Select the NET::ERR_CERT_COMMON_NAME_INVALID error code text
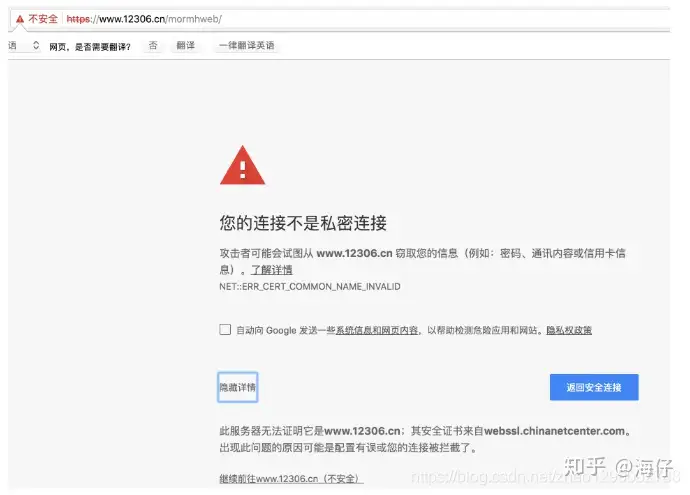This screenshot has width=690, height=495. pyautogui.click(x=310, y=286)
